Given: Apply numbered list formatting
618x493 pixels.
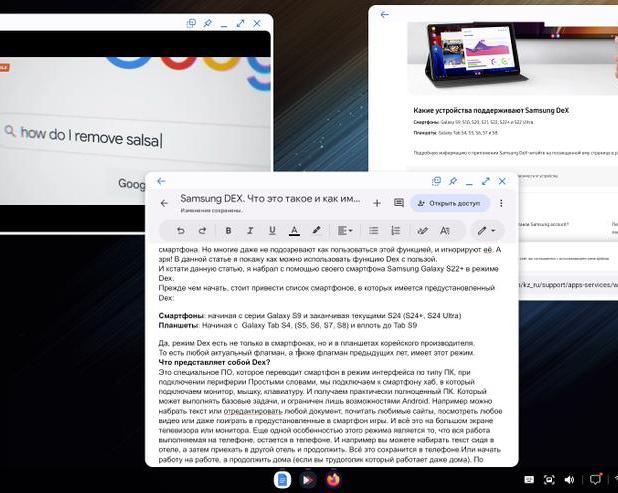Looking at the screenshot, I should tap(395, 231).
